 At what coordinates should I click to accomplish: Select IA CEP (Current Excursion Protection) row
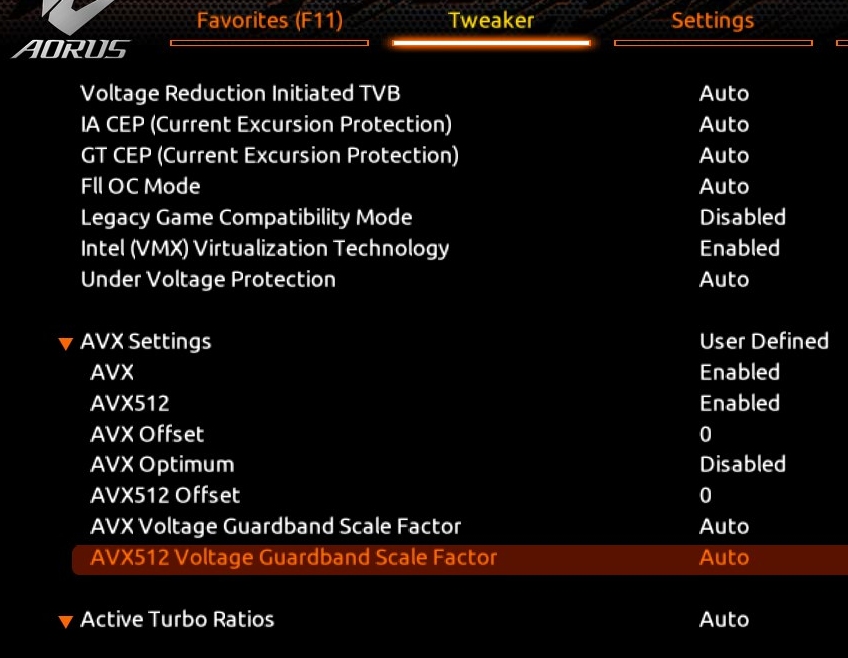[x=265, y=124]
